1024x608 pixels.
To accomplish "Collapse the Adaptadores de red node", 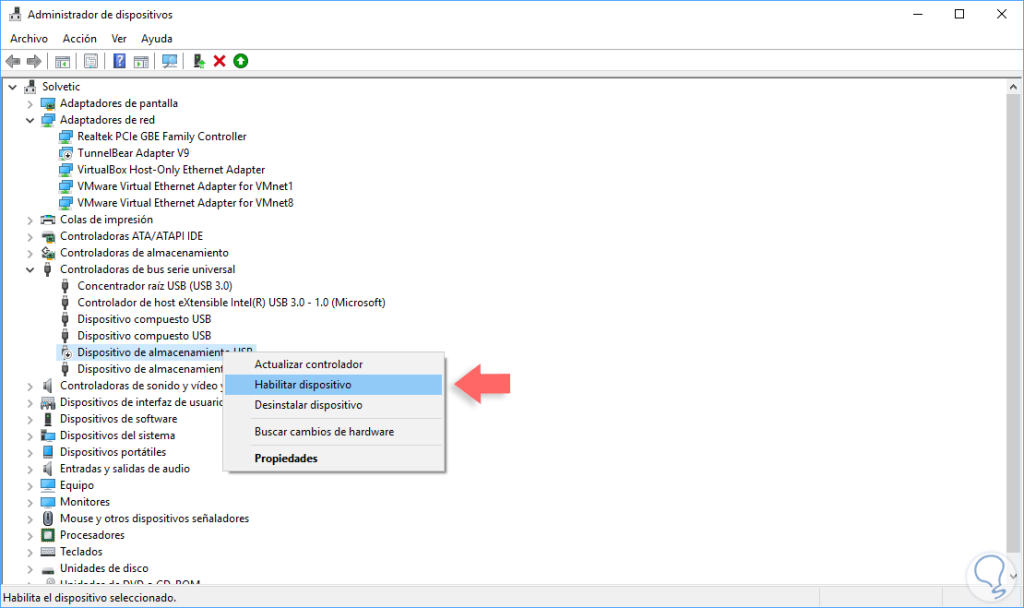I will pos(30,120).
